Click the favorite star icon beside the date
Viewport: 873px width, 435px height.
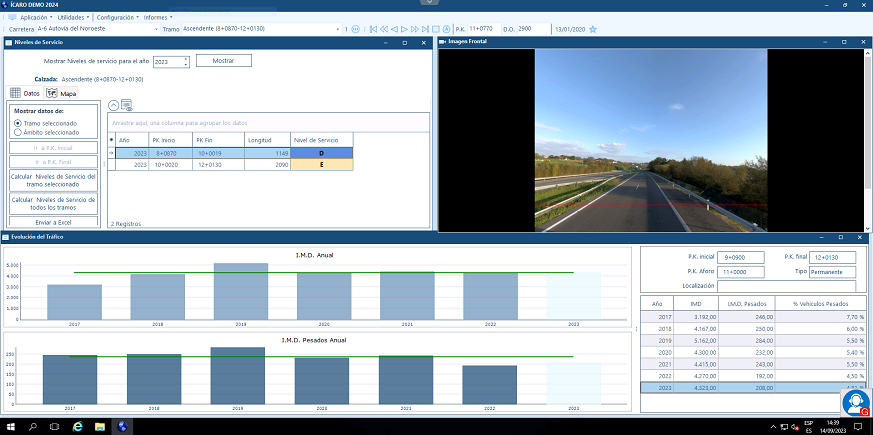(x=593, y=30)
